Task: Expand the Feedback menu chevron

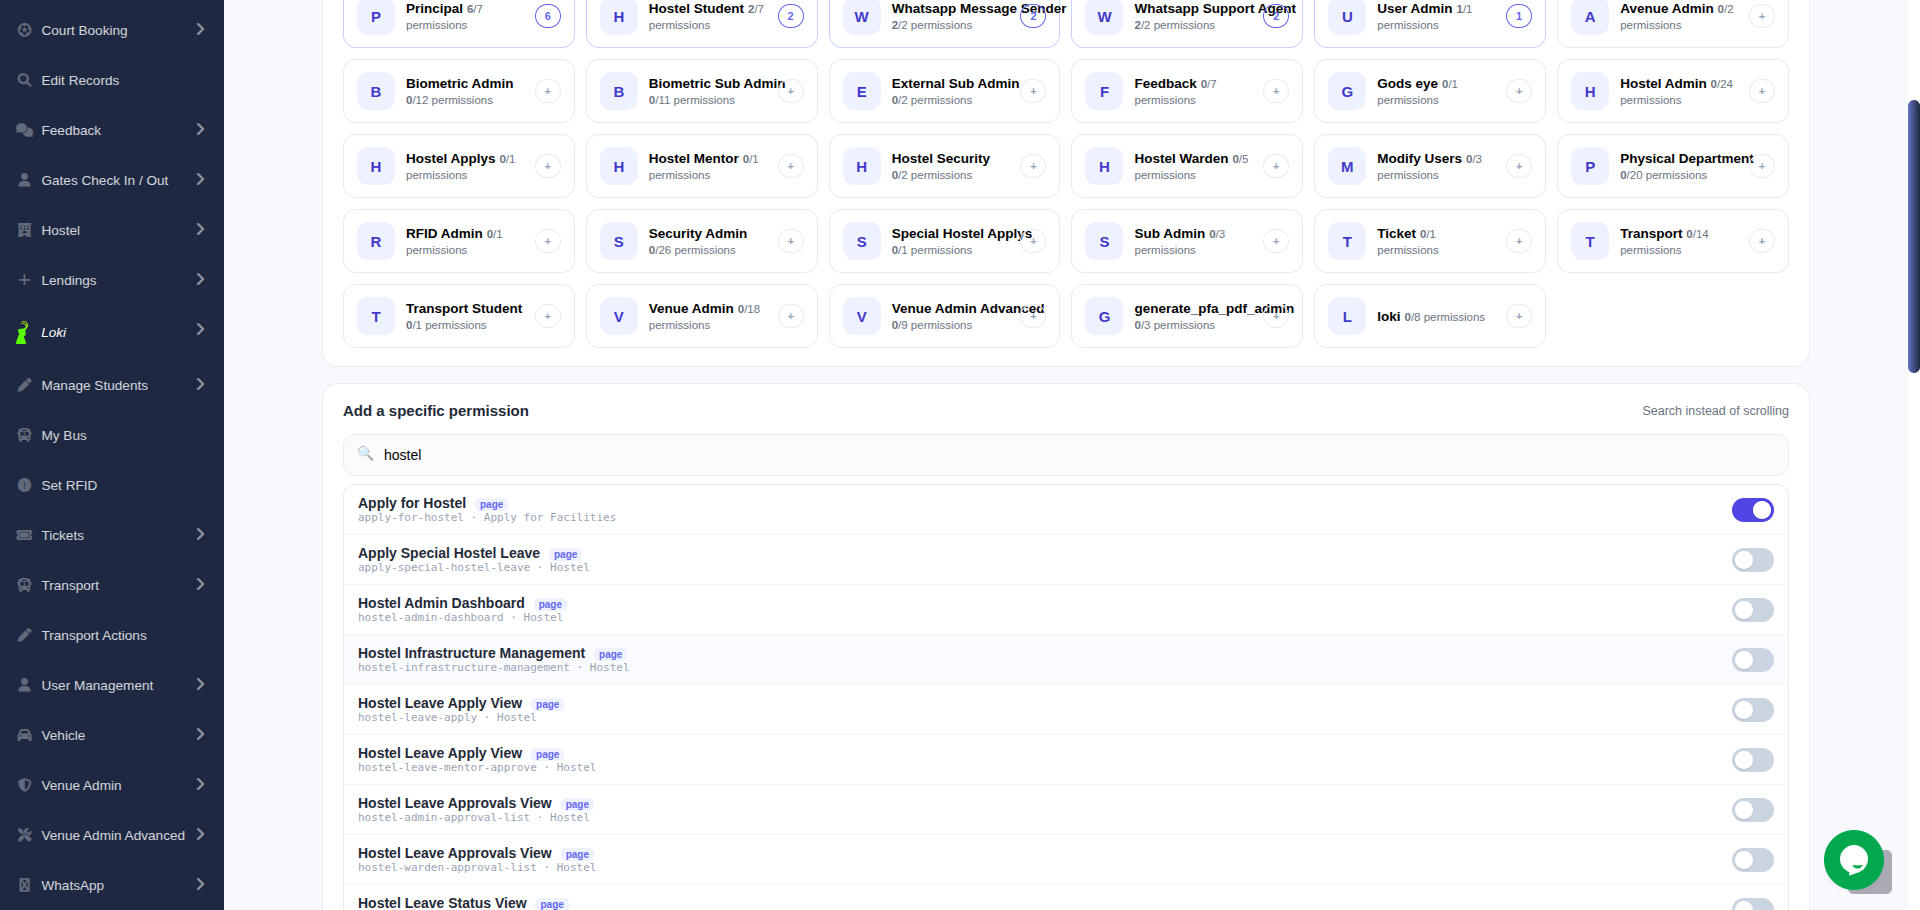Action: 200,129
